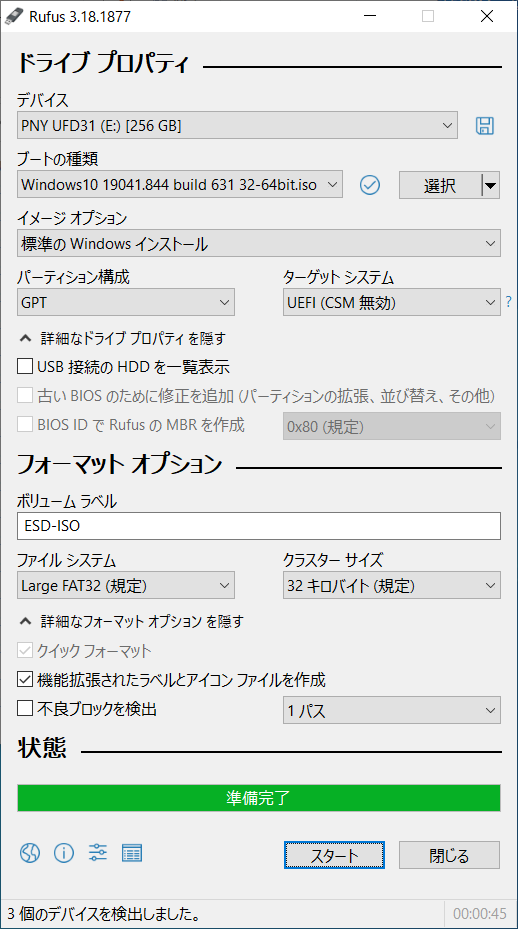Viewport: 518px width, 929px height.
Task: Show the log window icon
Action: [x=132, y=853]
